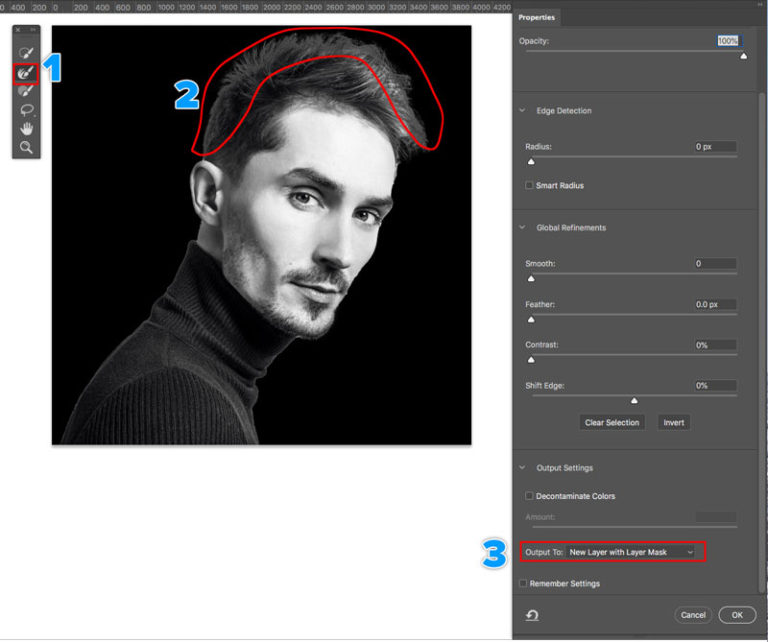Collapse the Global Refinements section
The image size is (768, 642).
[522, 228]
